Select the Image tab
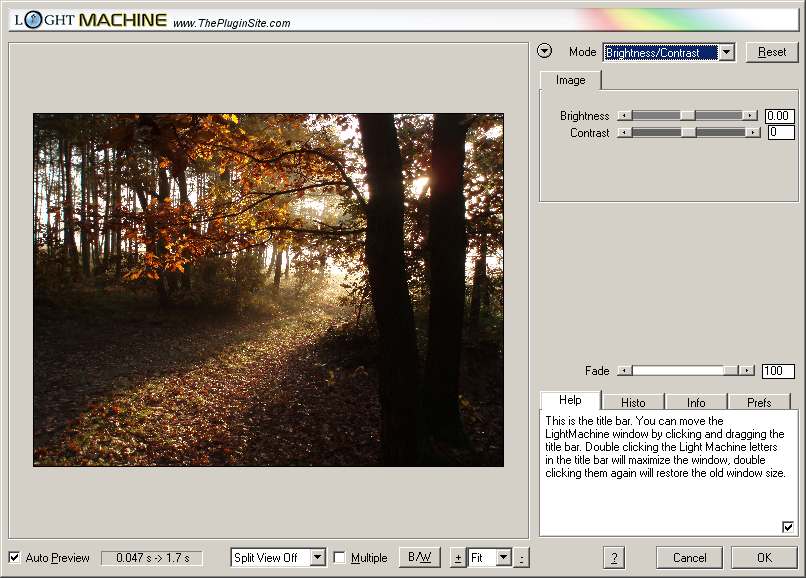Viewport: 806px width, 578px height. click(571, 80)
